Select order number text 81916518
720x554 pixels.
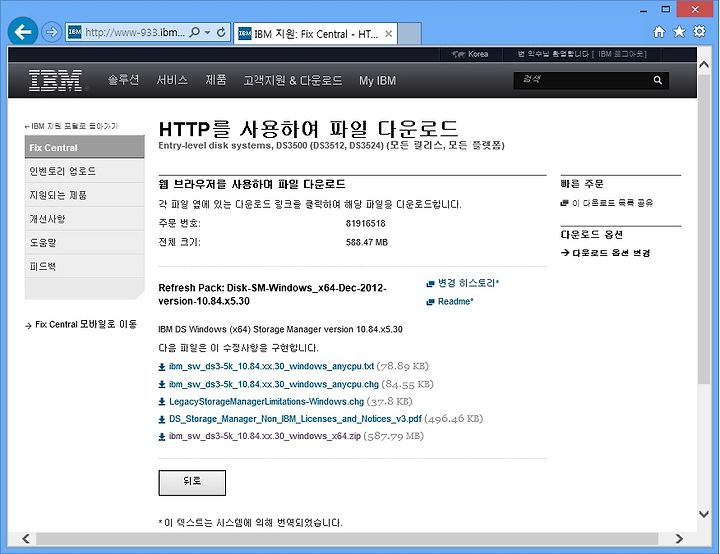tap(366, 224)
